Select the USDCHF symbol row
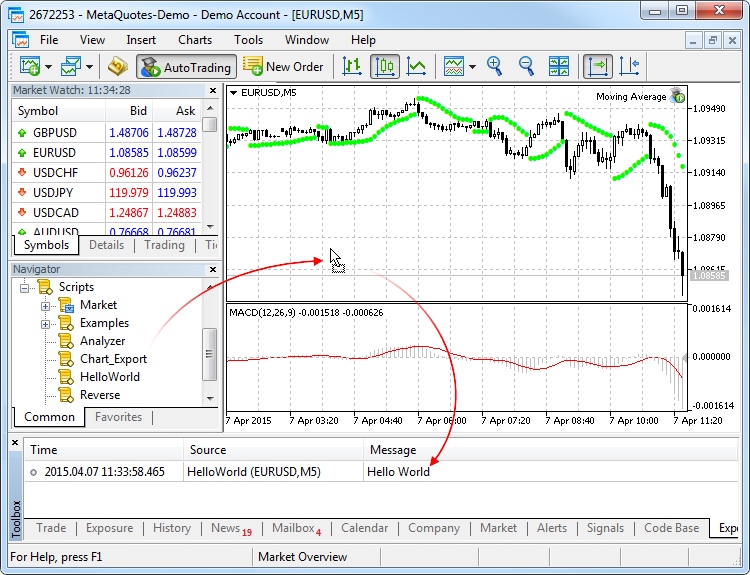The height and width of the screenshot is (575, 750). point(107,173)
